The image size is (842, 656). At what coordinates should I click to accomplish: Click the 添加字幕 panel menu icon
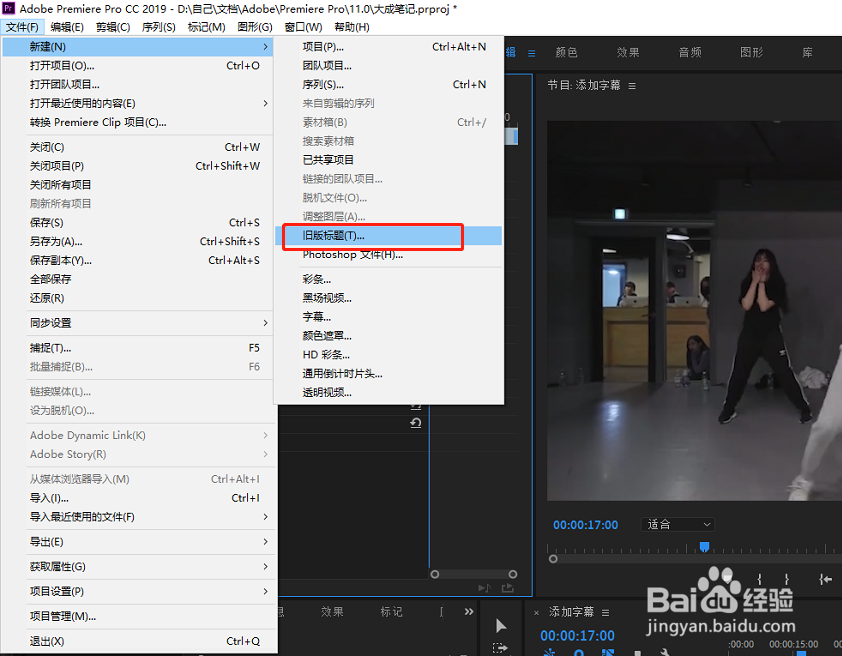click(x=605, y=613)
